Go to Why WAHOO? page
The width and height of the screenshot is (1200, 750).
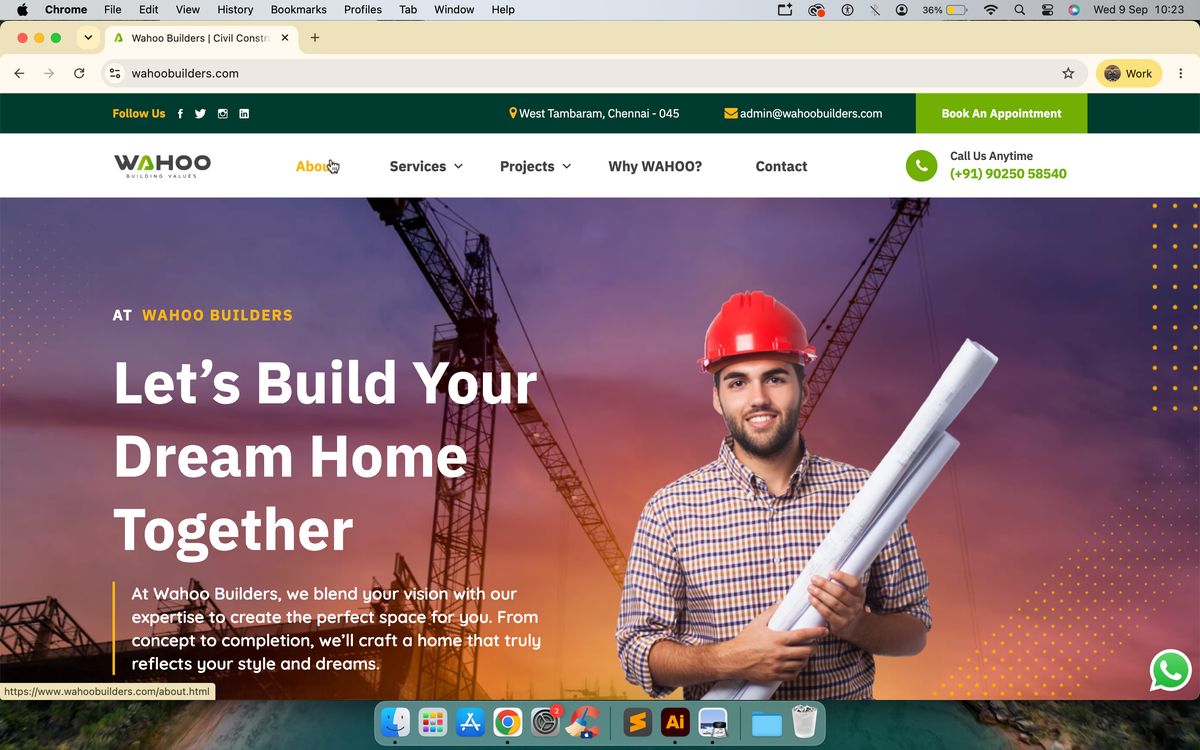655,166
